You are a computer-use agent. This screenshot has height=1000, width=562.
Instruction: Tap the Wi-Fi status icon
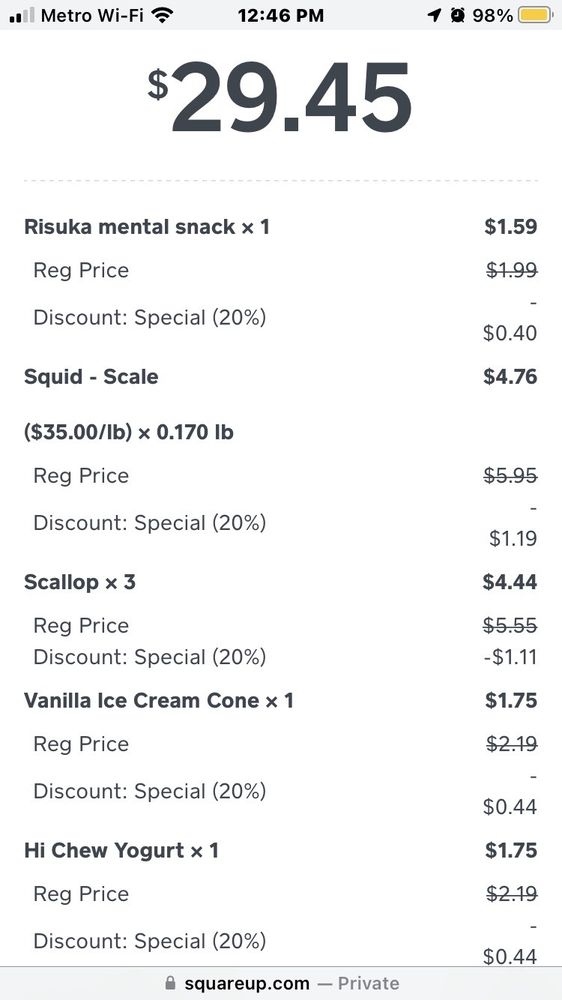click(164, 15)
